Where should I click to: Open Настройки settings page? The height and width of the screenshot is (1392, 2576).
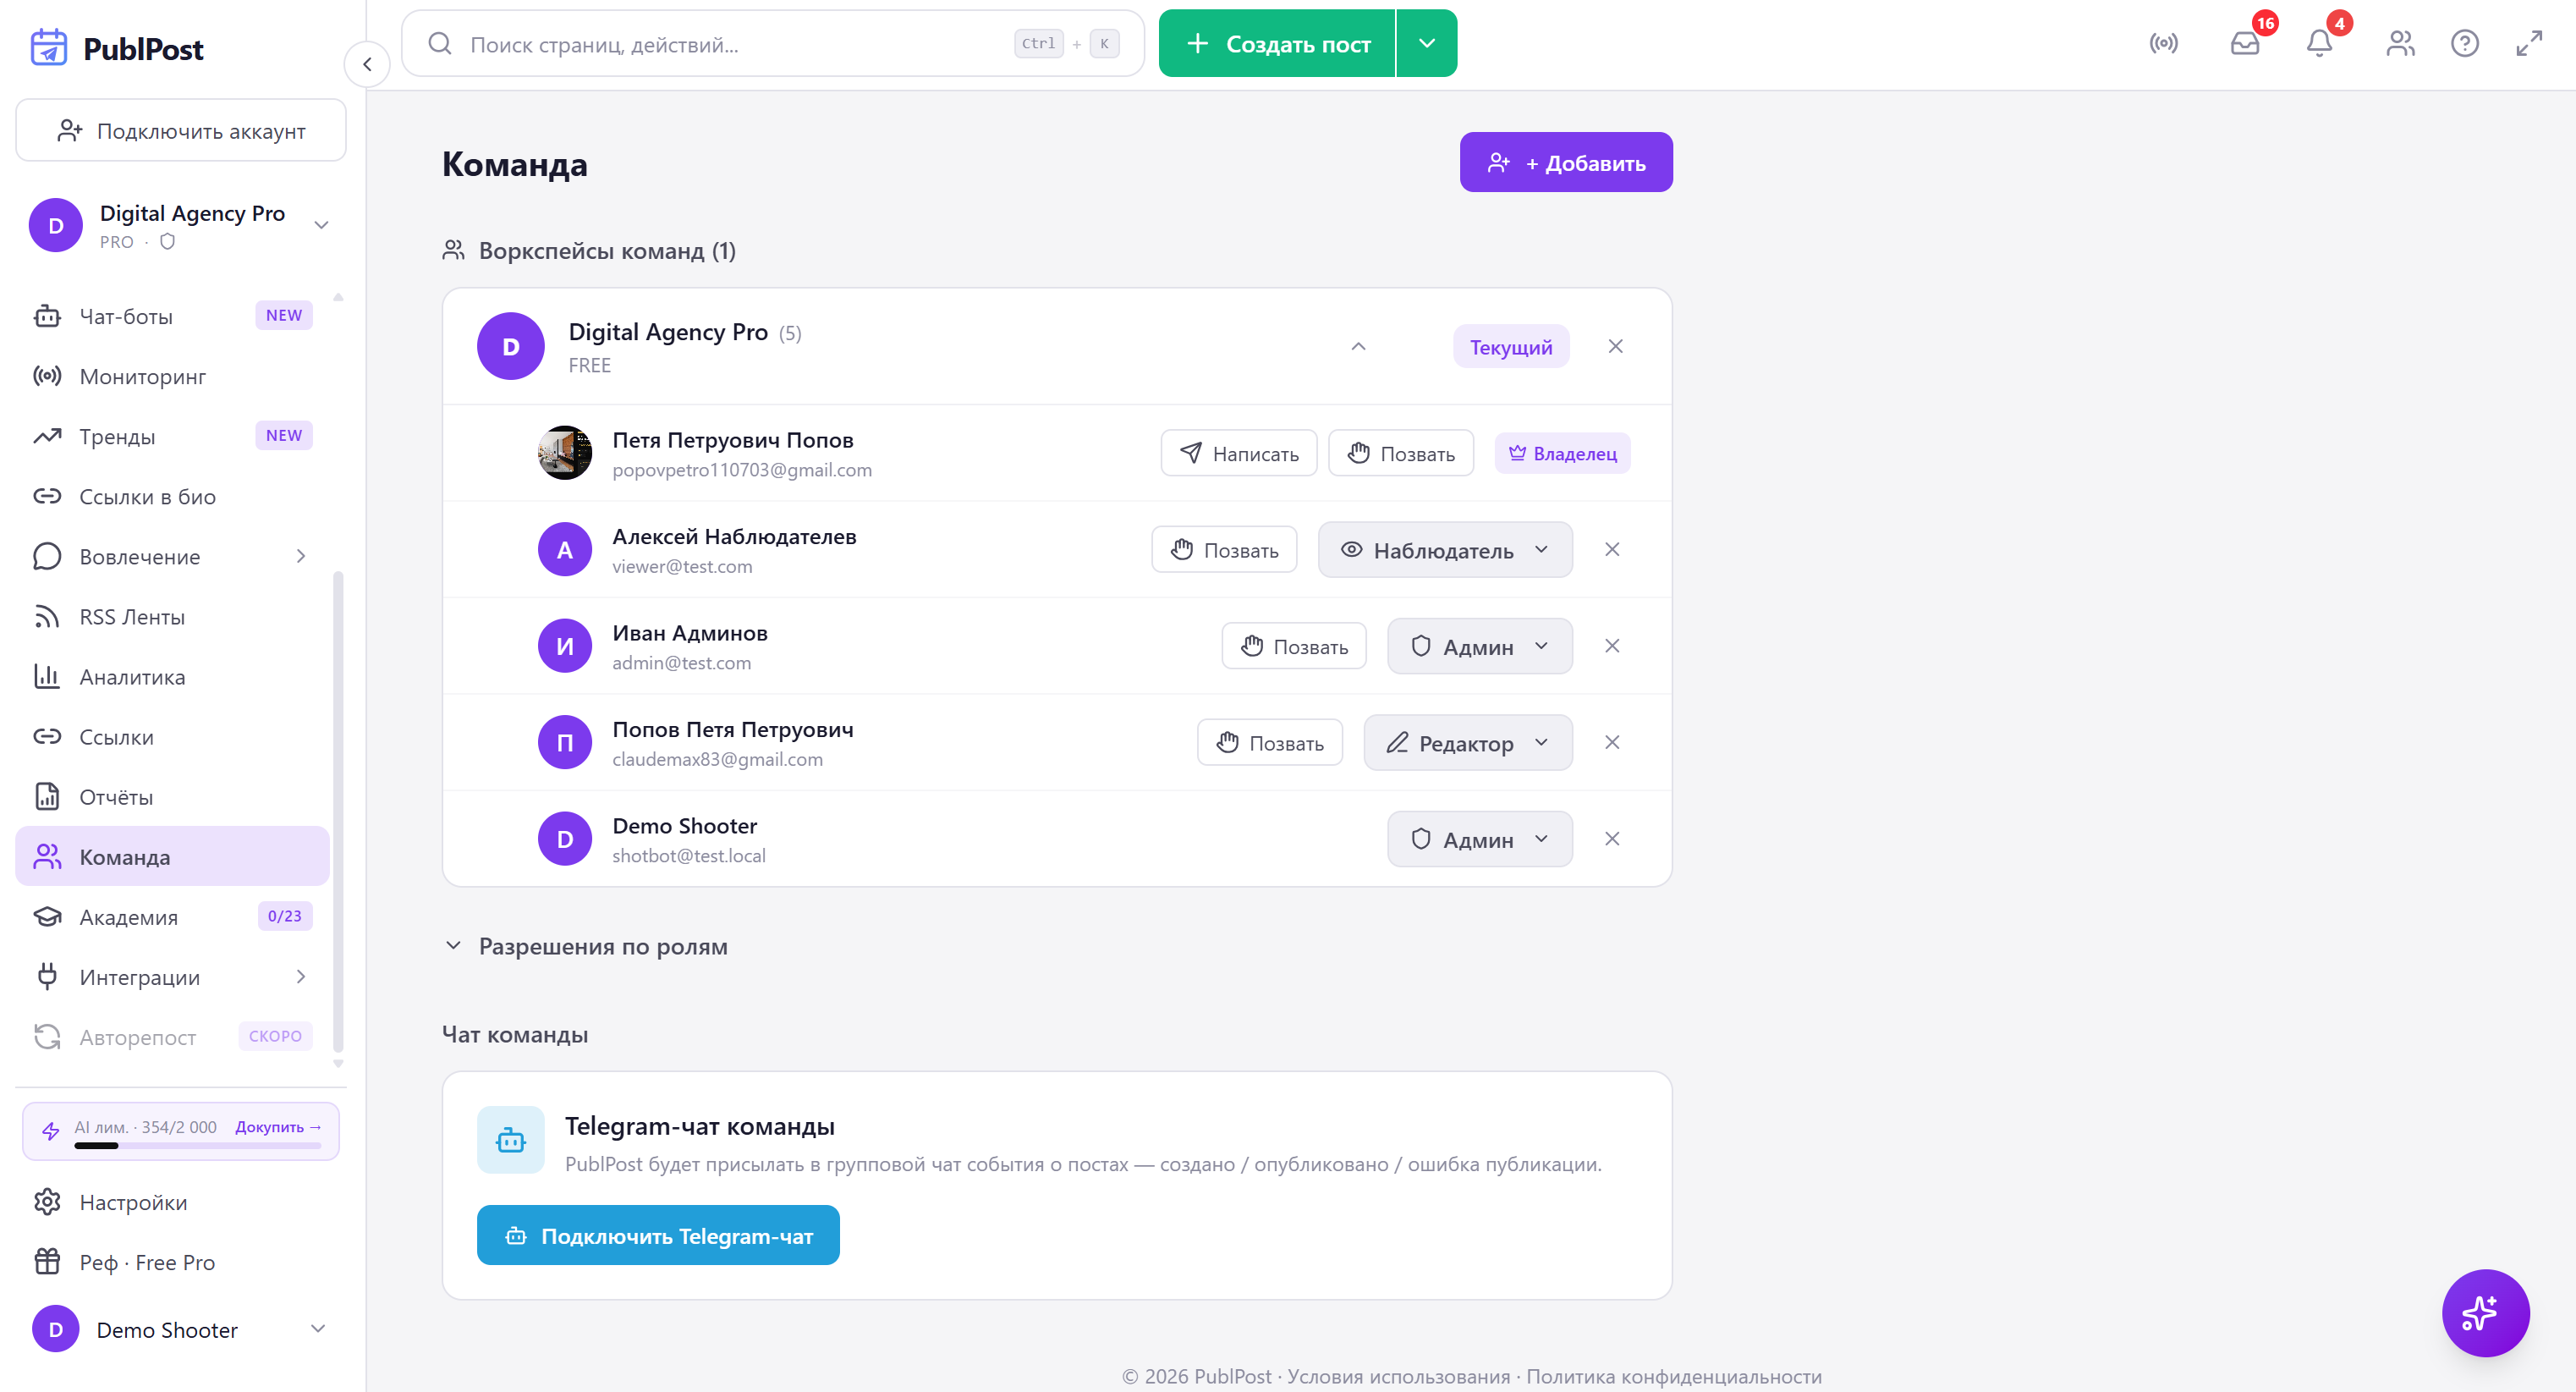coord(180,1202)
